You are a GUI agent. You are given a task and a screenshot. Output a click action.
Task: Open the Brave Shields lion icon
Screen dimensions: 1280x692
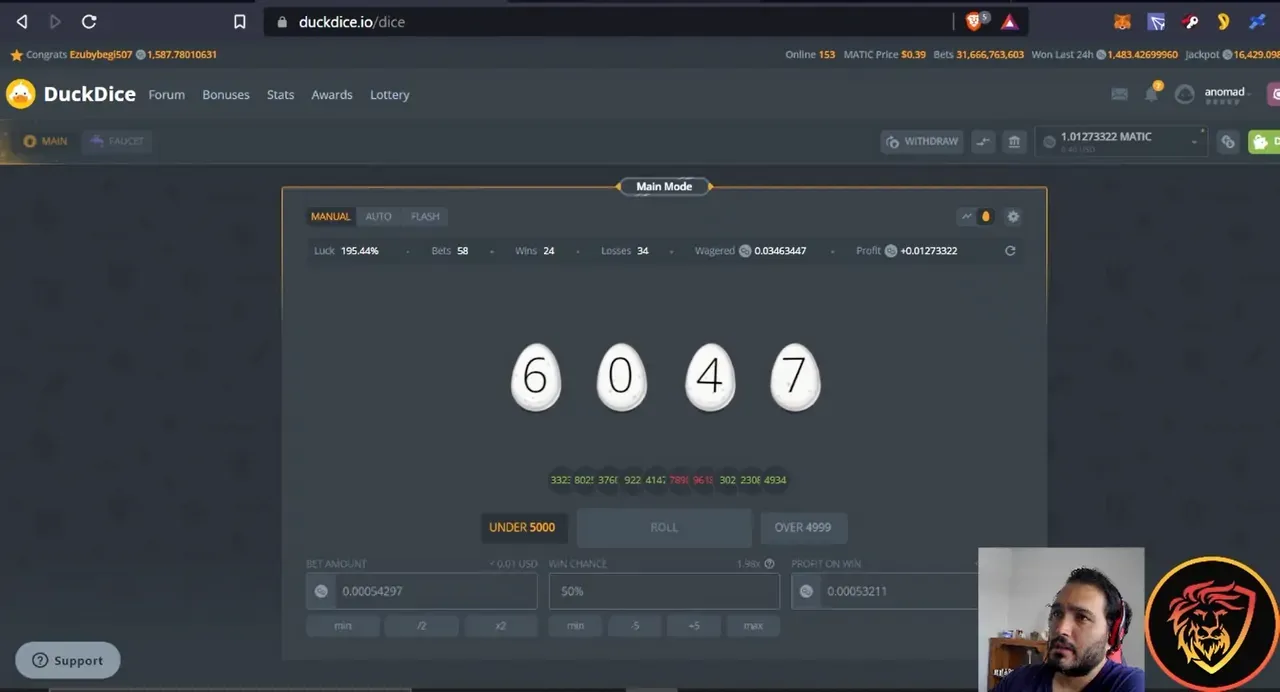(x=975, y=21)
